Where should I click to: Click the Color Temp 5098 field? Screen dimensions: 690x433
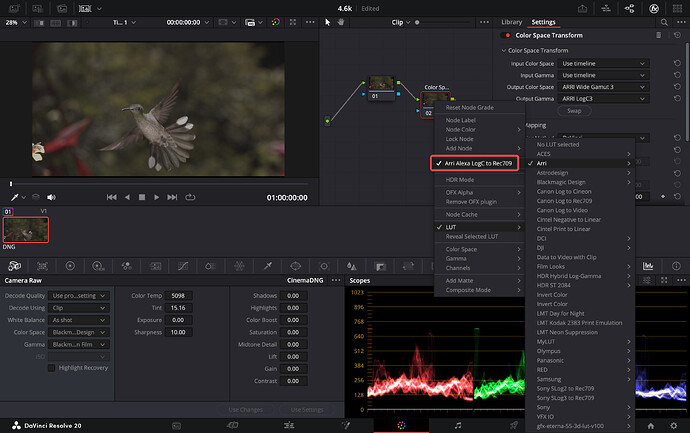coord(178,296)
